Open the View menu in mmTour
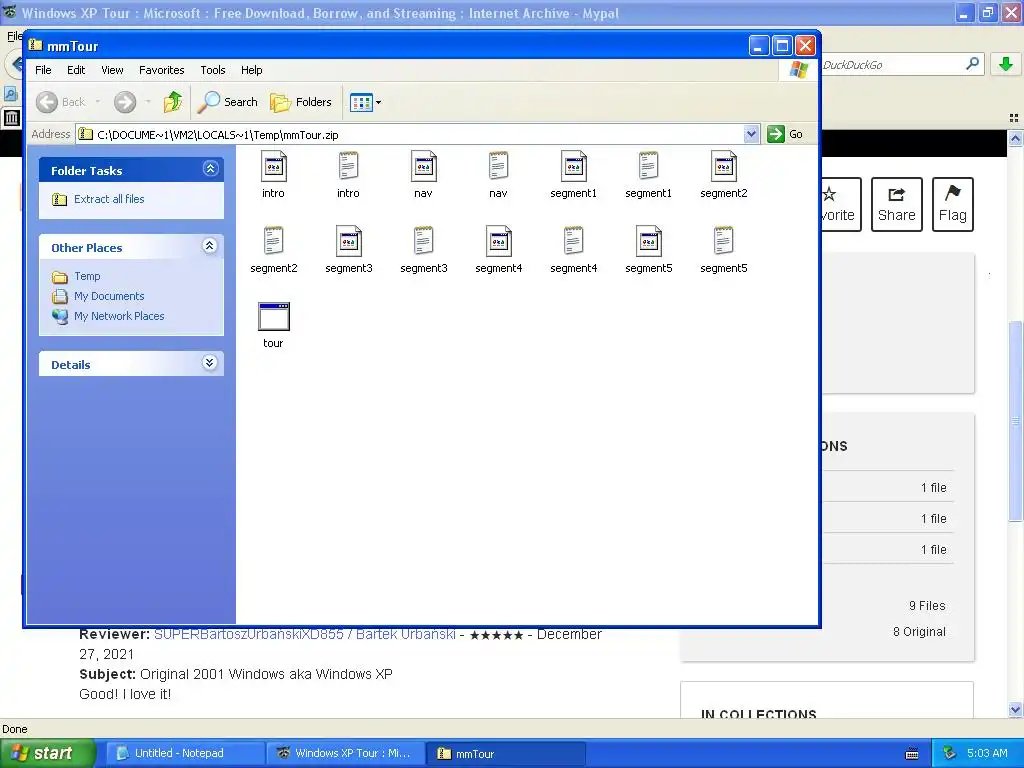1024x768 pixels. [x=112, y=70]
